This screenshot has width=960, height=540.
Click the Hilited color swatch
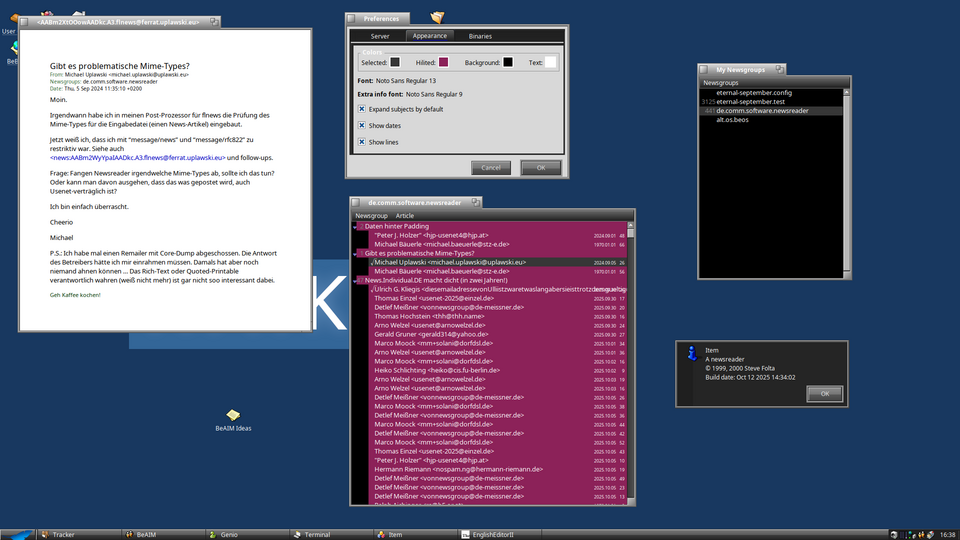(x=443, y=62)
